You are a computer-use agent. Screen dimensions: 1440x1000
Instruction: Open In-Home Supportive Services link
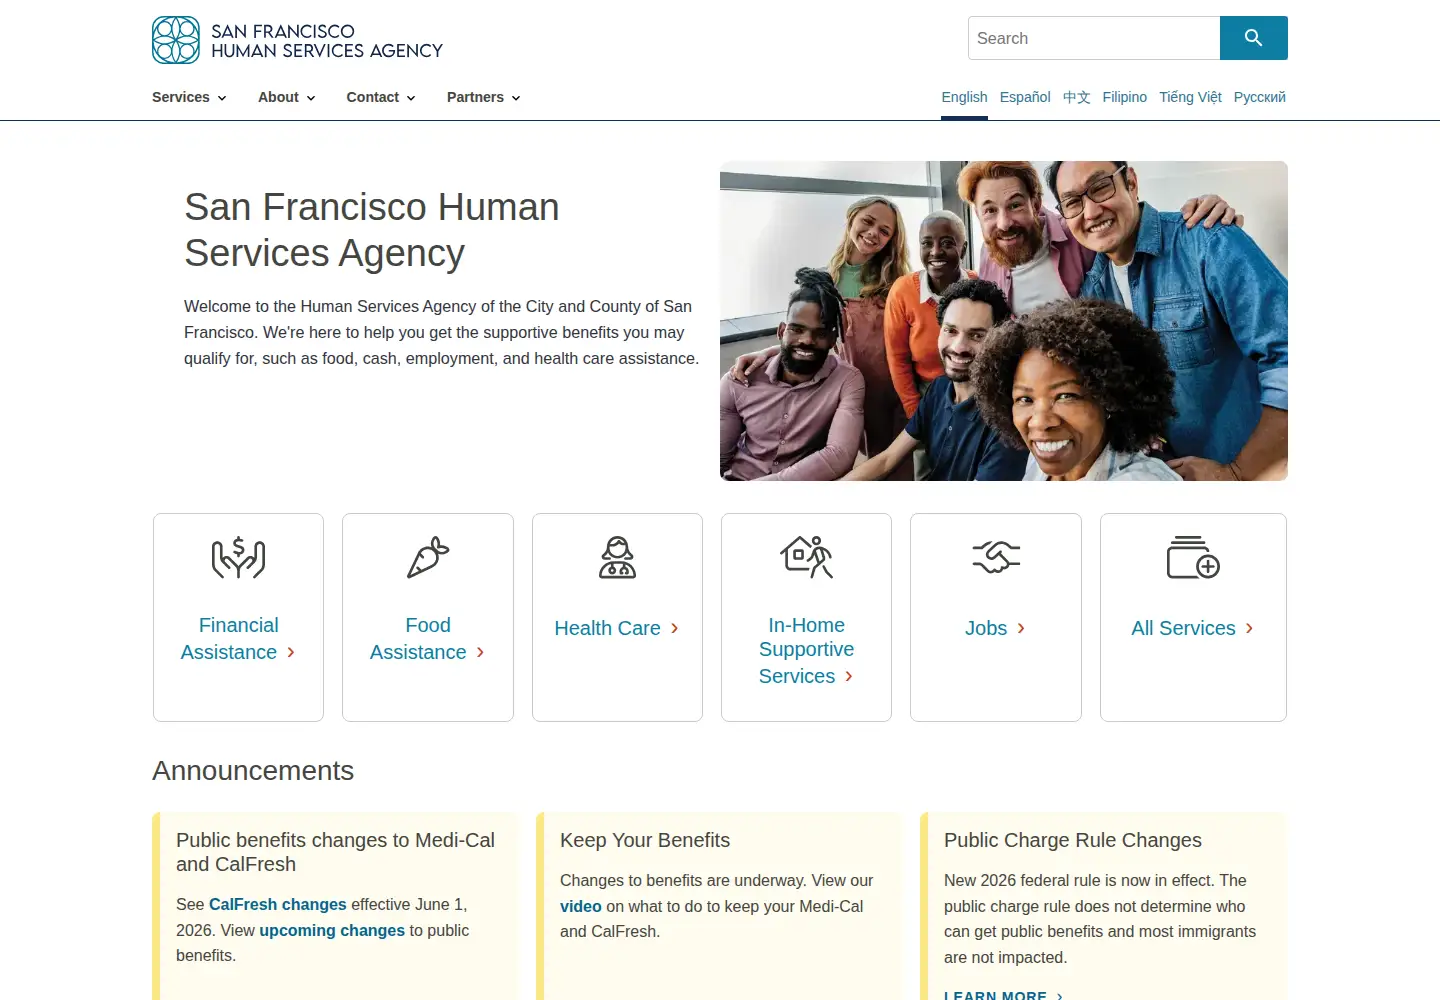point(807,651)
